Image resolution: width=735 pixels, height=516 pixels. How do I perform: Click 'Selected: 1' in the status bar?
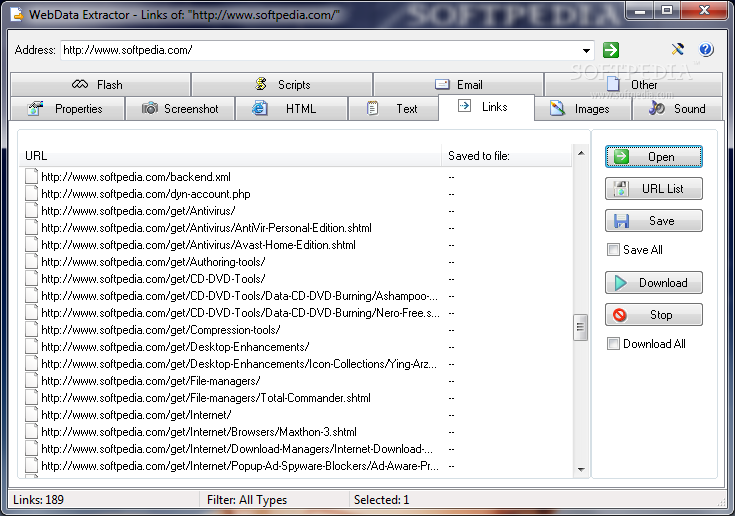click(x=381, y=500)
